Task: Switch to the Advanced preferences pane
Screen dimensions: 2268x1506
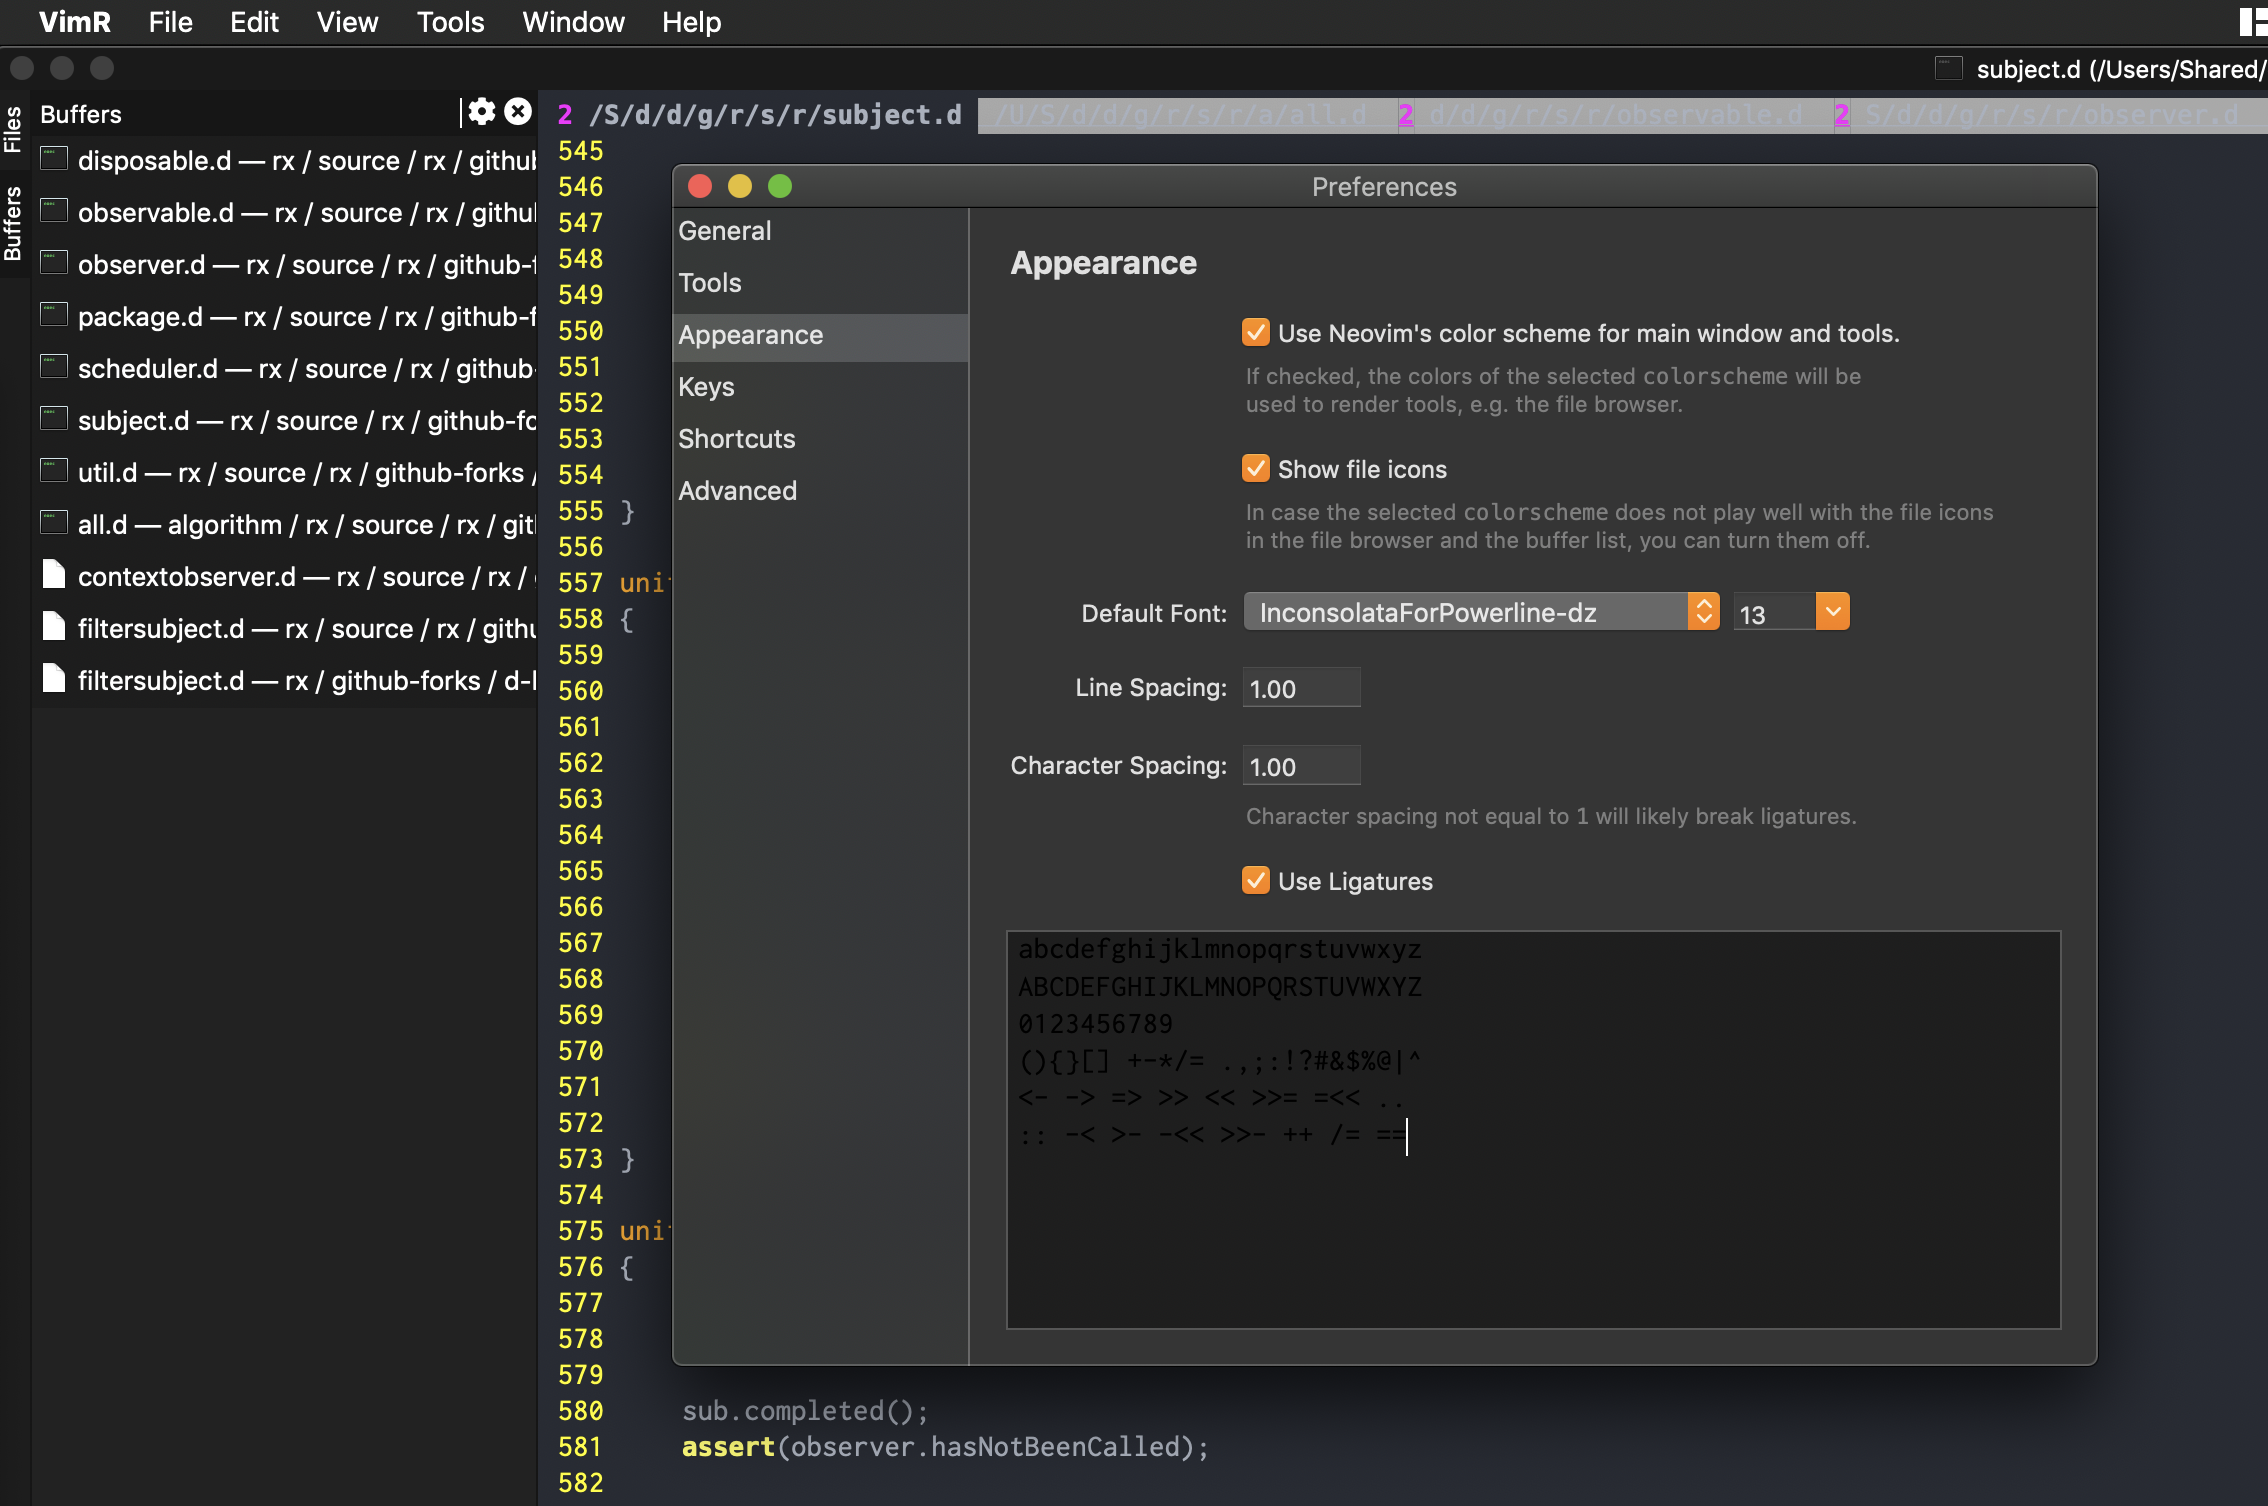Action: (738, 490)
